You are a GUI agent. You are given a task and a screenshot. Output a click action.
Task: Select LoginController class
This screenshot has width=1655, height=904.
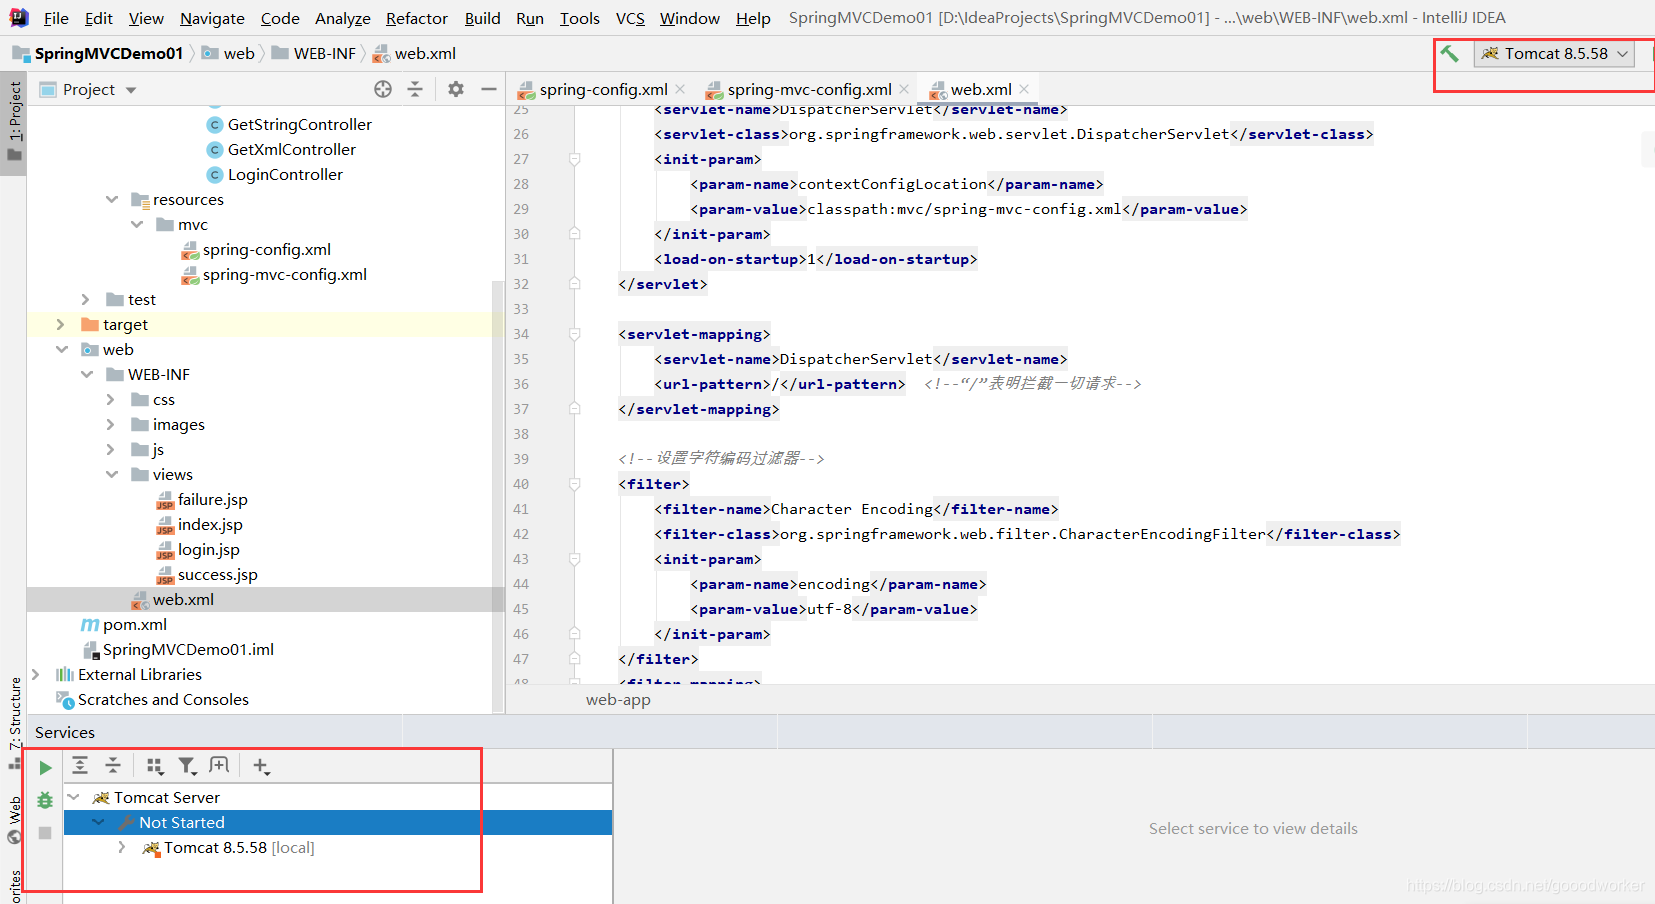pos(285,174)
